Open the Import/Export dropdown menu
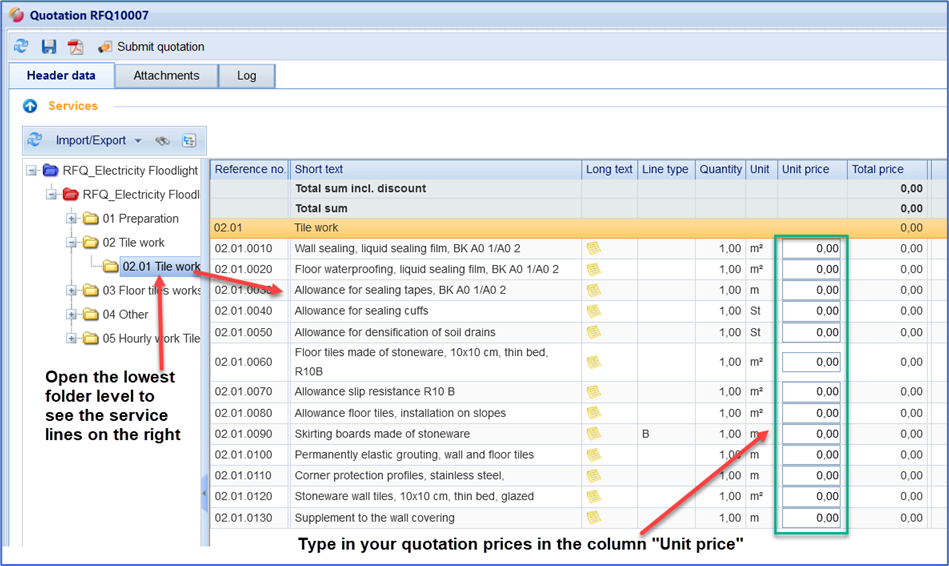 [137, 141]
